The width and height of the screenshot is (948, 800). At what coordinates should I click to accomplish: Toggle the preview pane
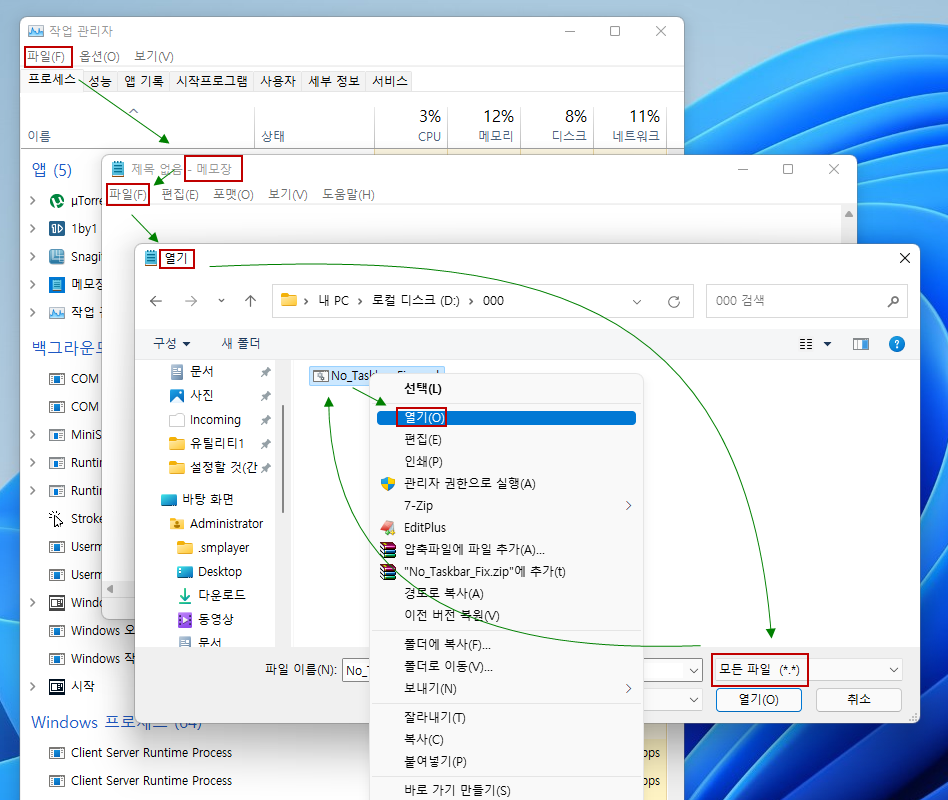[x=861, y=344]
